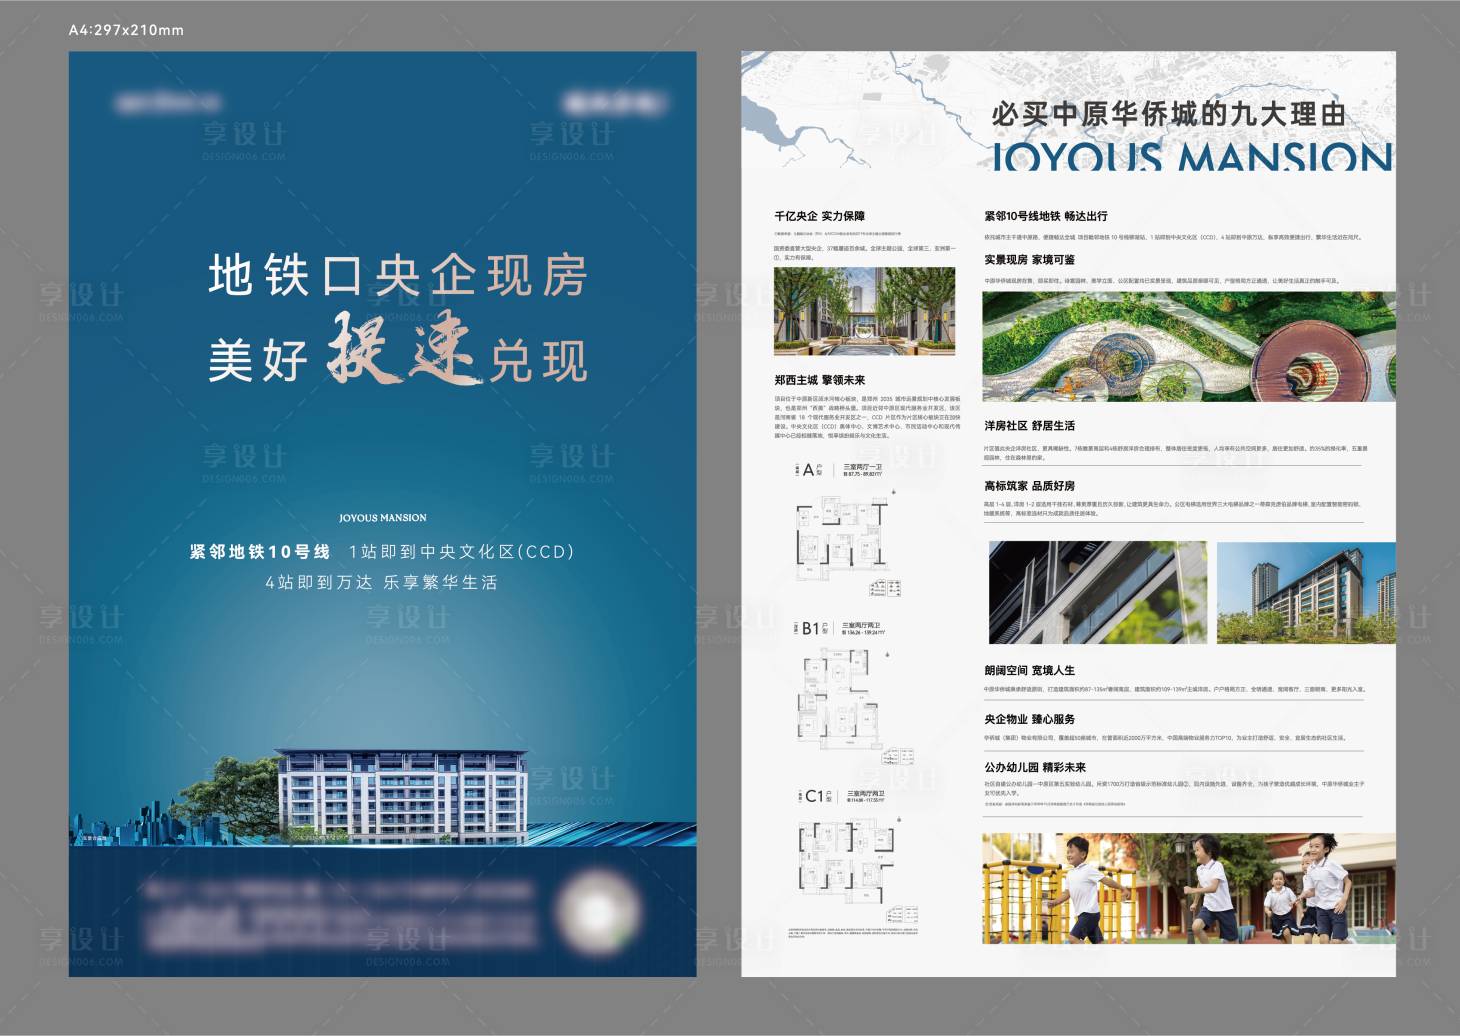The height and width of the screenshot is (1036, 1460).
Task: Click heading "央企物业 臻心服务"
Action: pyautogui.click(x=1029, y=719)
